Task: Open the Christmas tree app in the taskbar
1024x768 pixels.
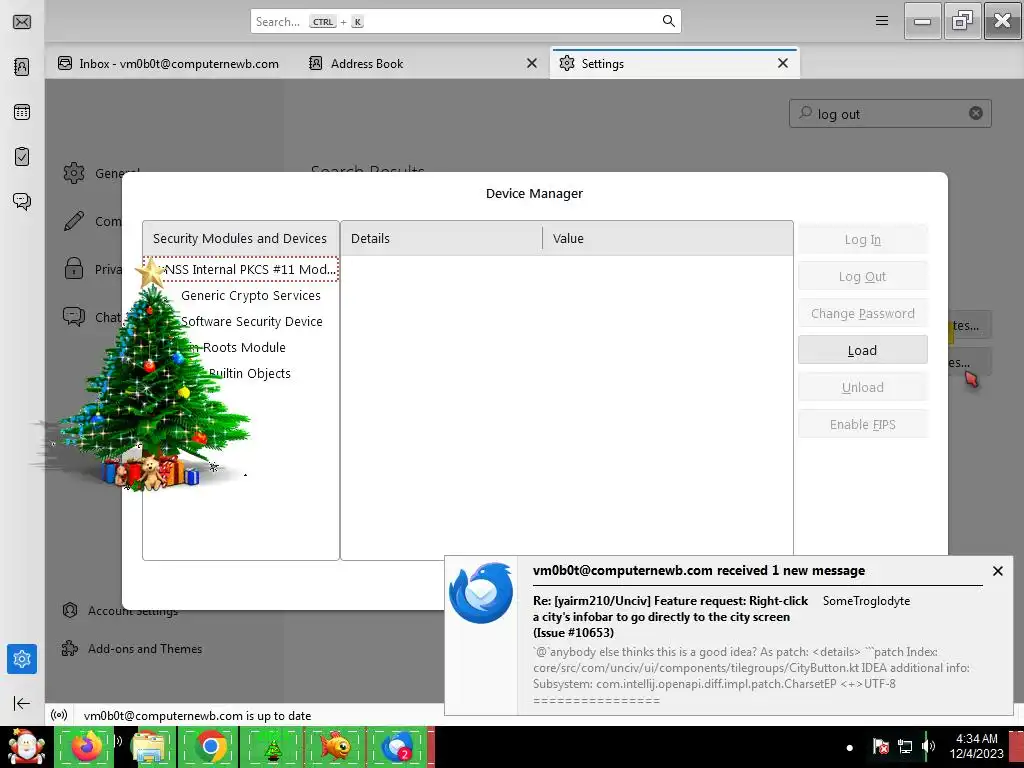Action: tap(272, 746)
